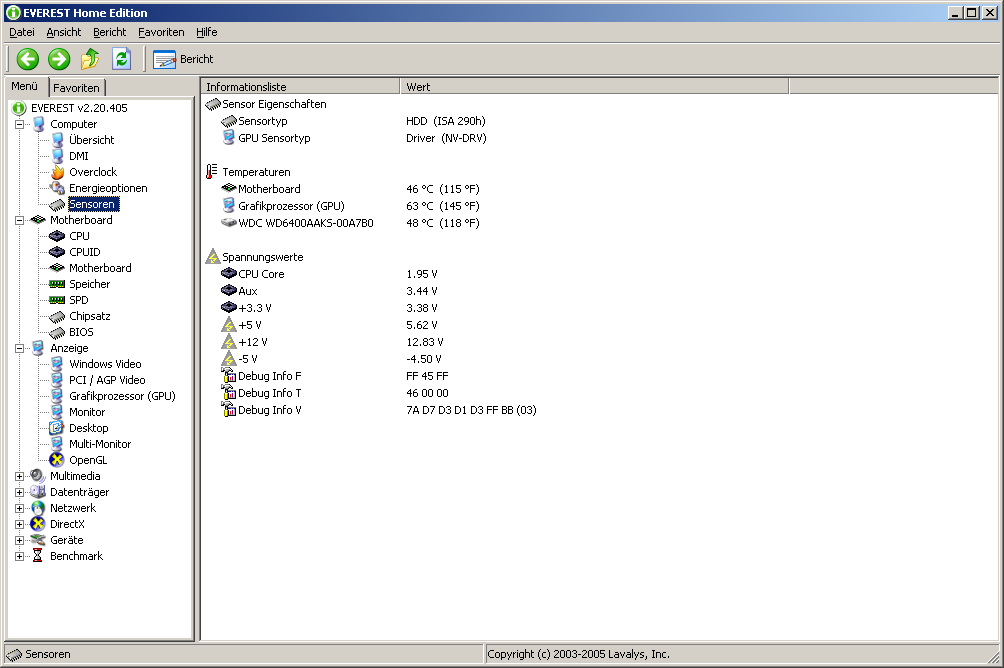Select the Debug Info V row

pyautogui.click(x=378, y=410)
